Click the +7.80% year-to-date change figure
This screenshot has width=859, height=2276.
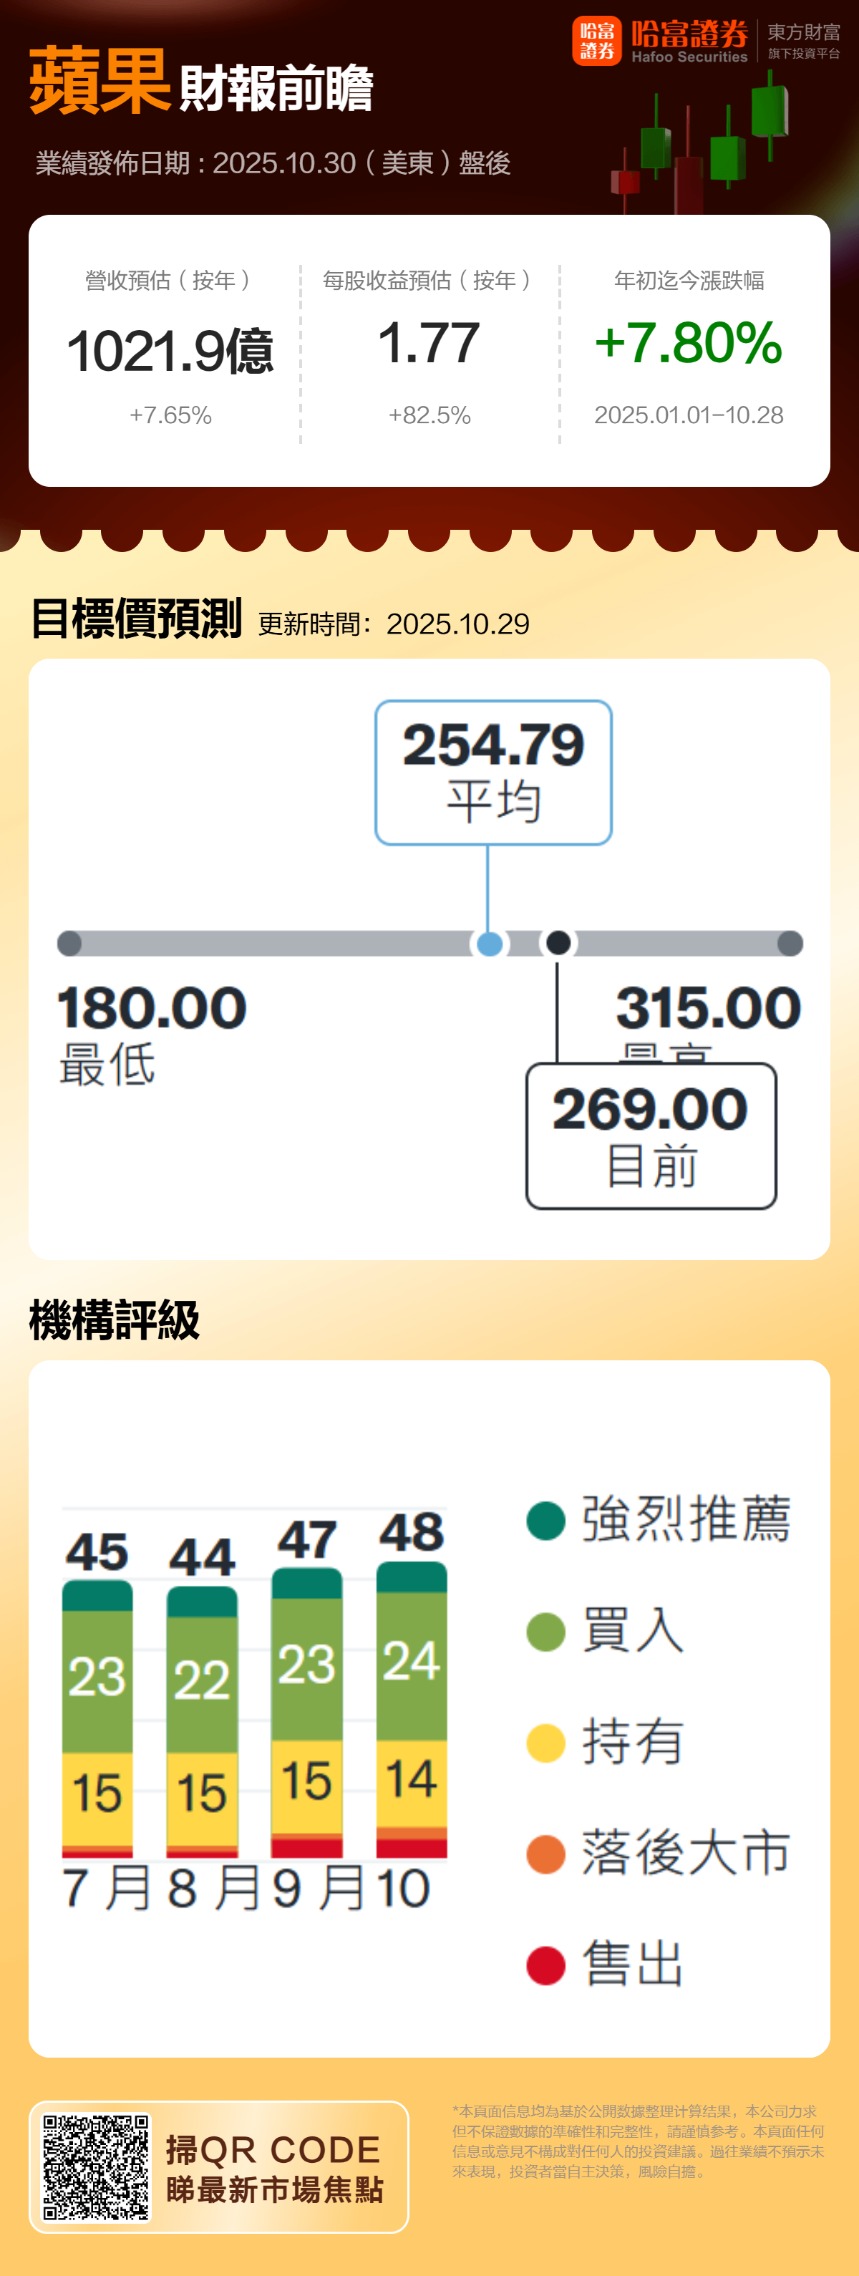pos(688,343)
